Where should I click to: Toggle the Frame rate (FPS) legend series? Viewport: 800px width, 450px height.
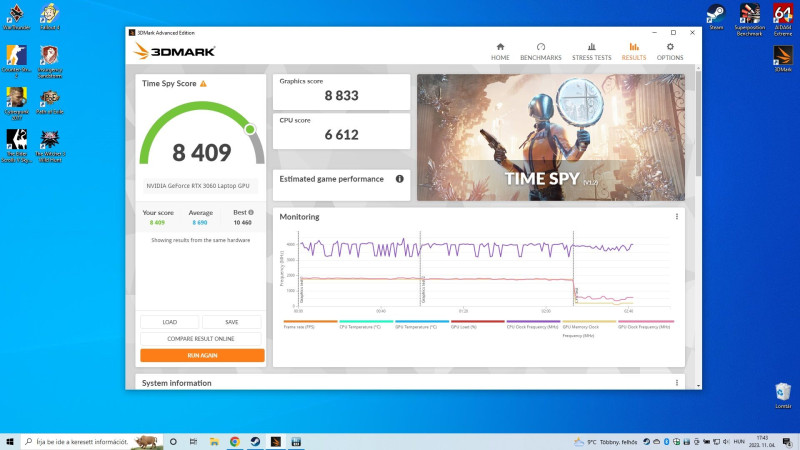(310, 324)
